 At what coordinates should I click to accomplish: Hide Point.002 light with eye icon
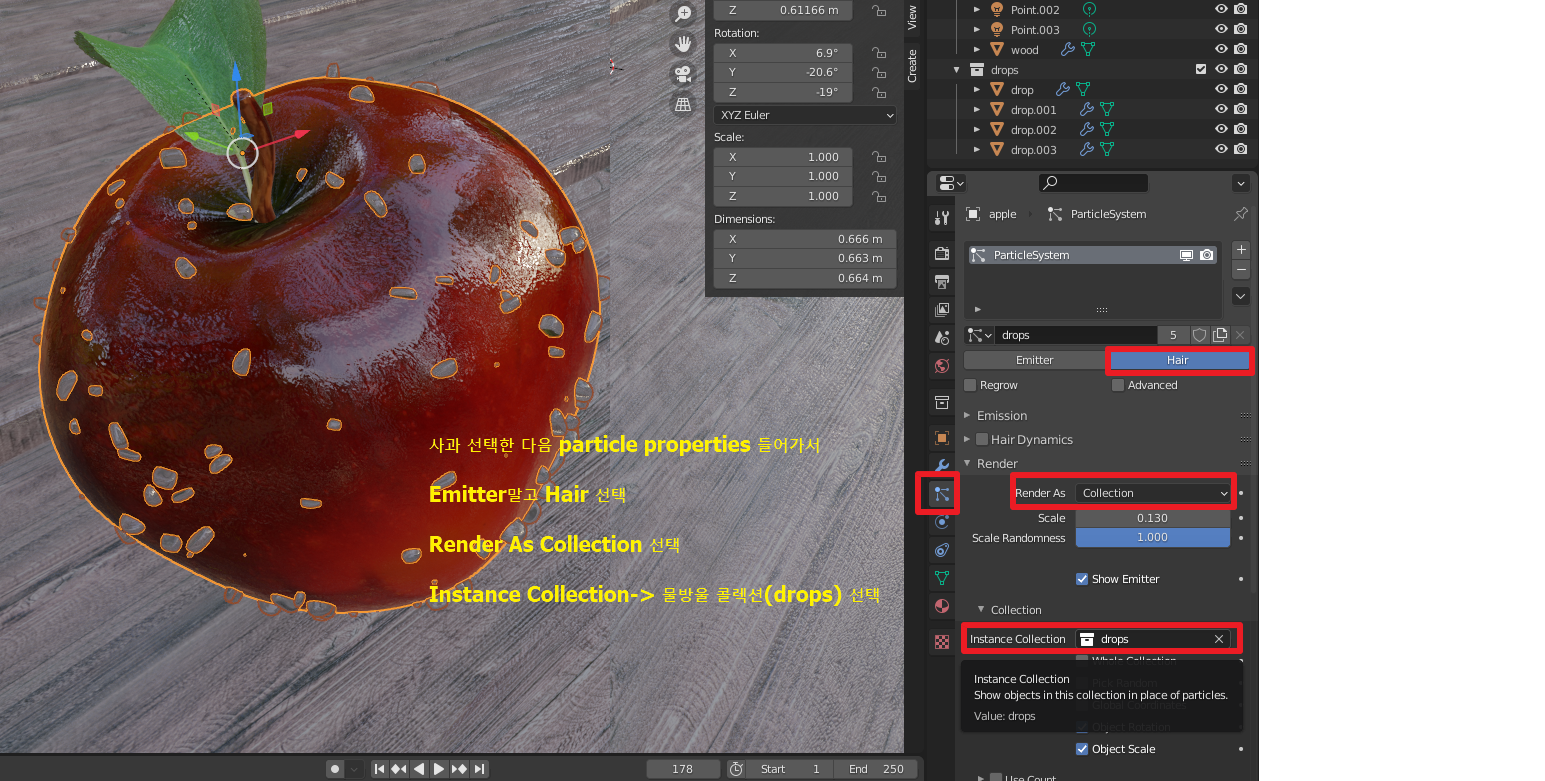coord(1221,9)
